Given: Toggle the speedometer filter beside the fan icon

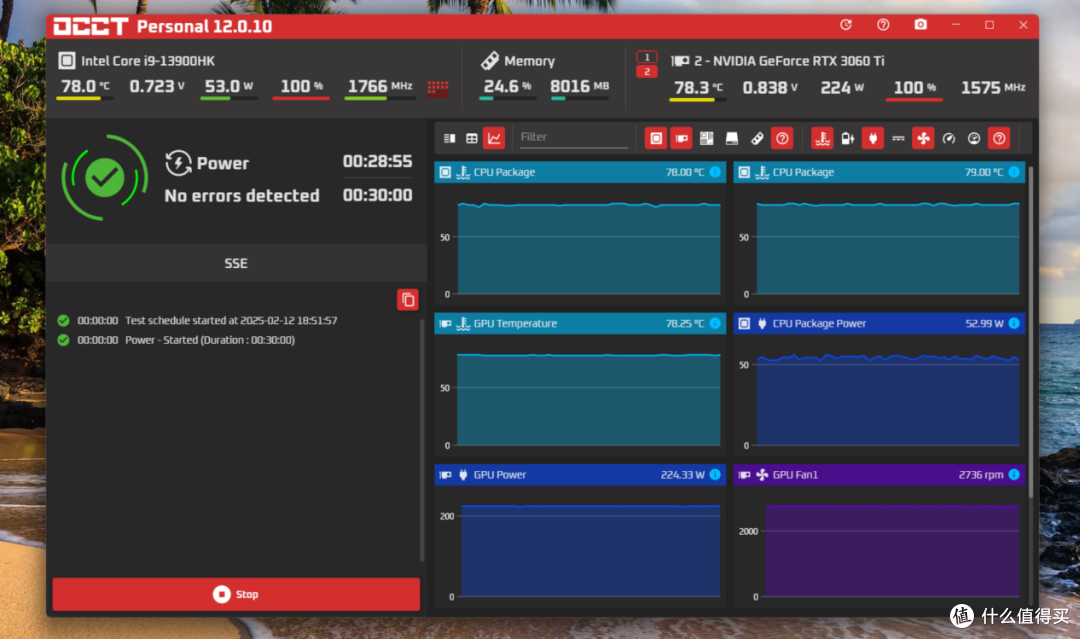Looking at the screenshot, I should pyautogui.click(x=948, y=138).
